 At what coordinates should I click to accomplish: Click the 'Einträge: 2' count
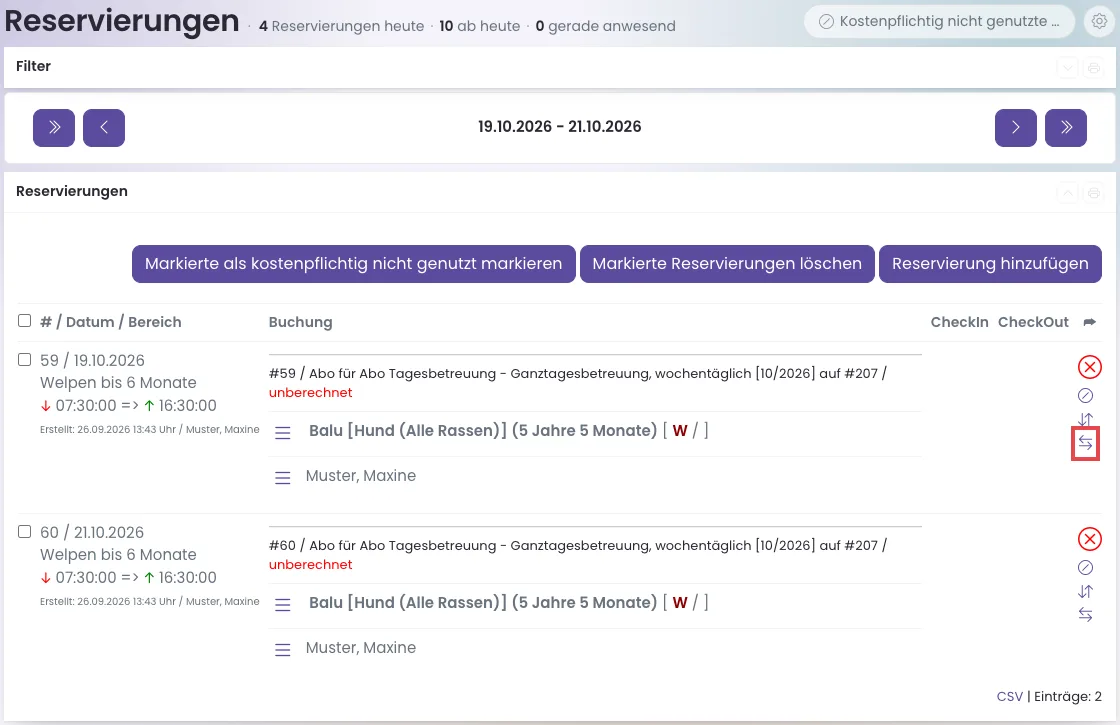coord(1068,696)
